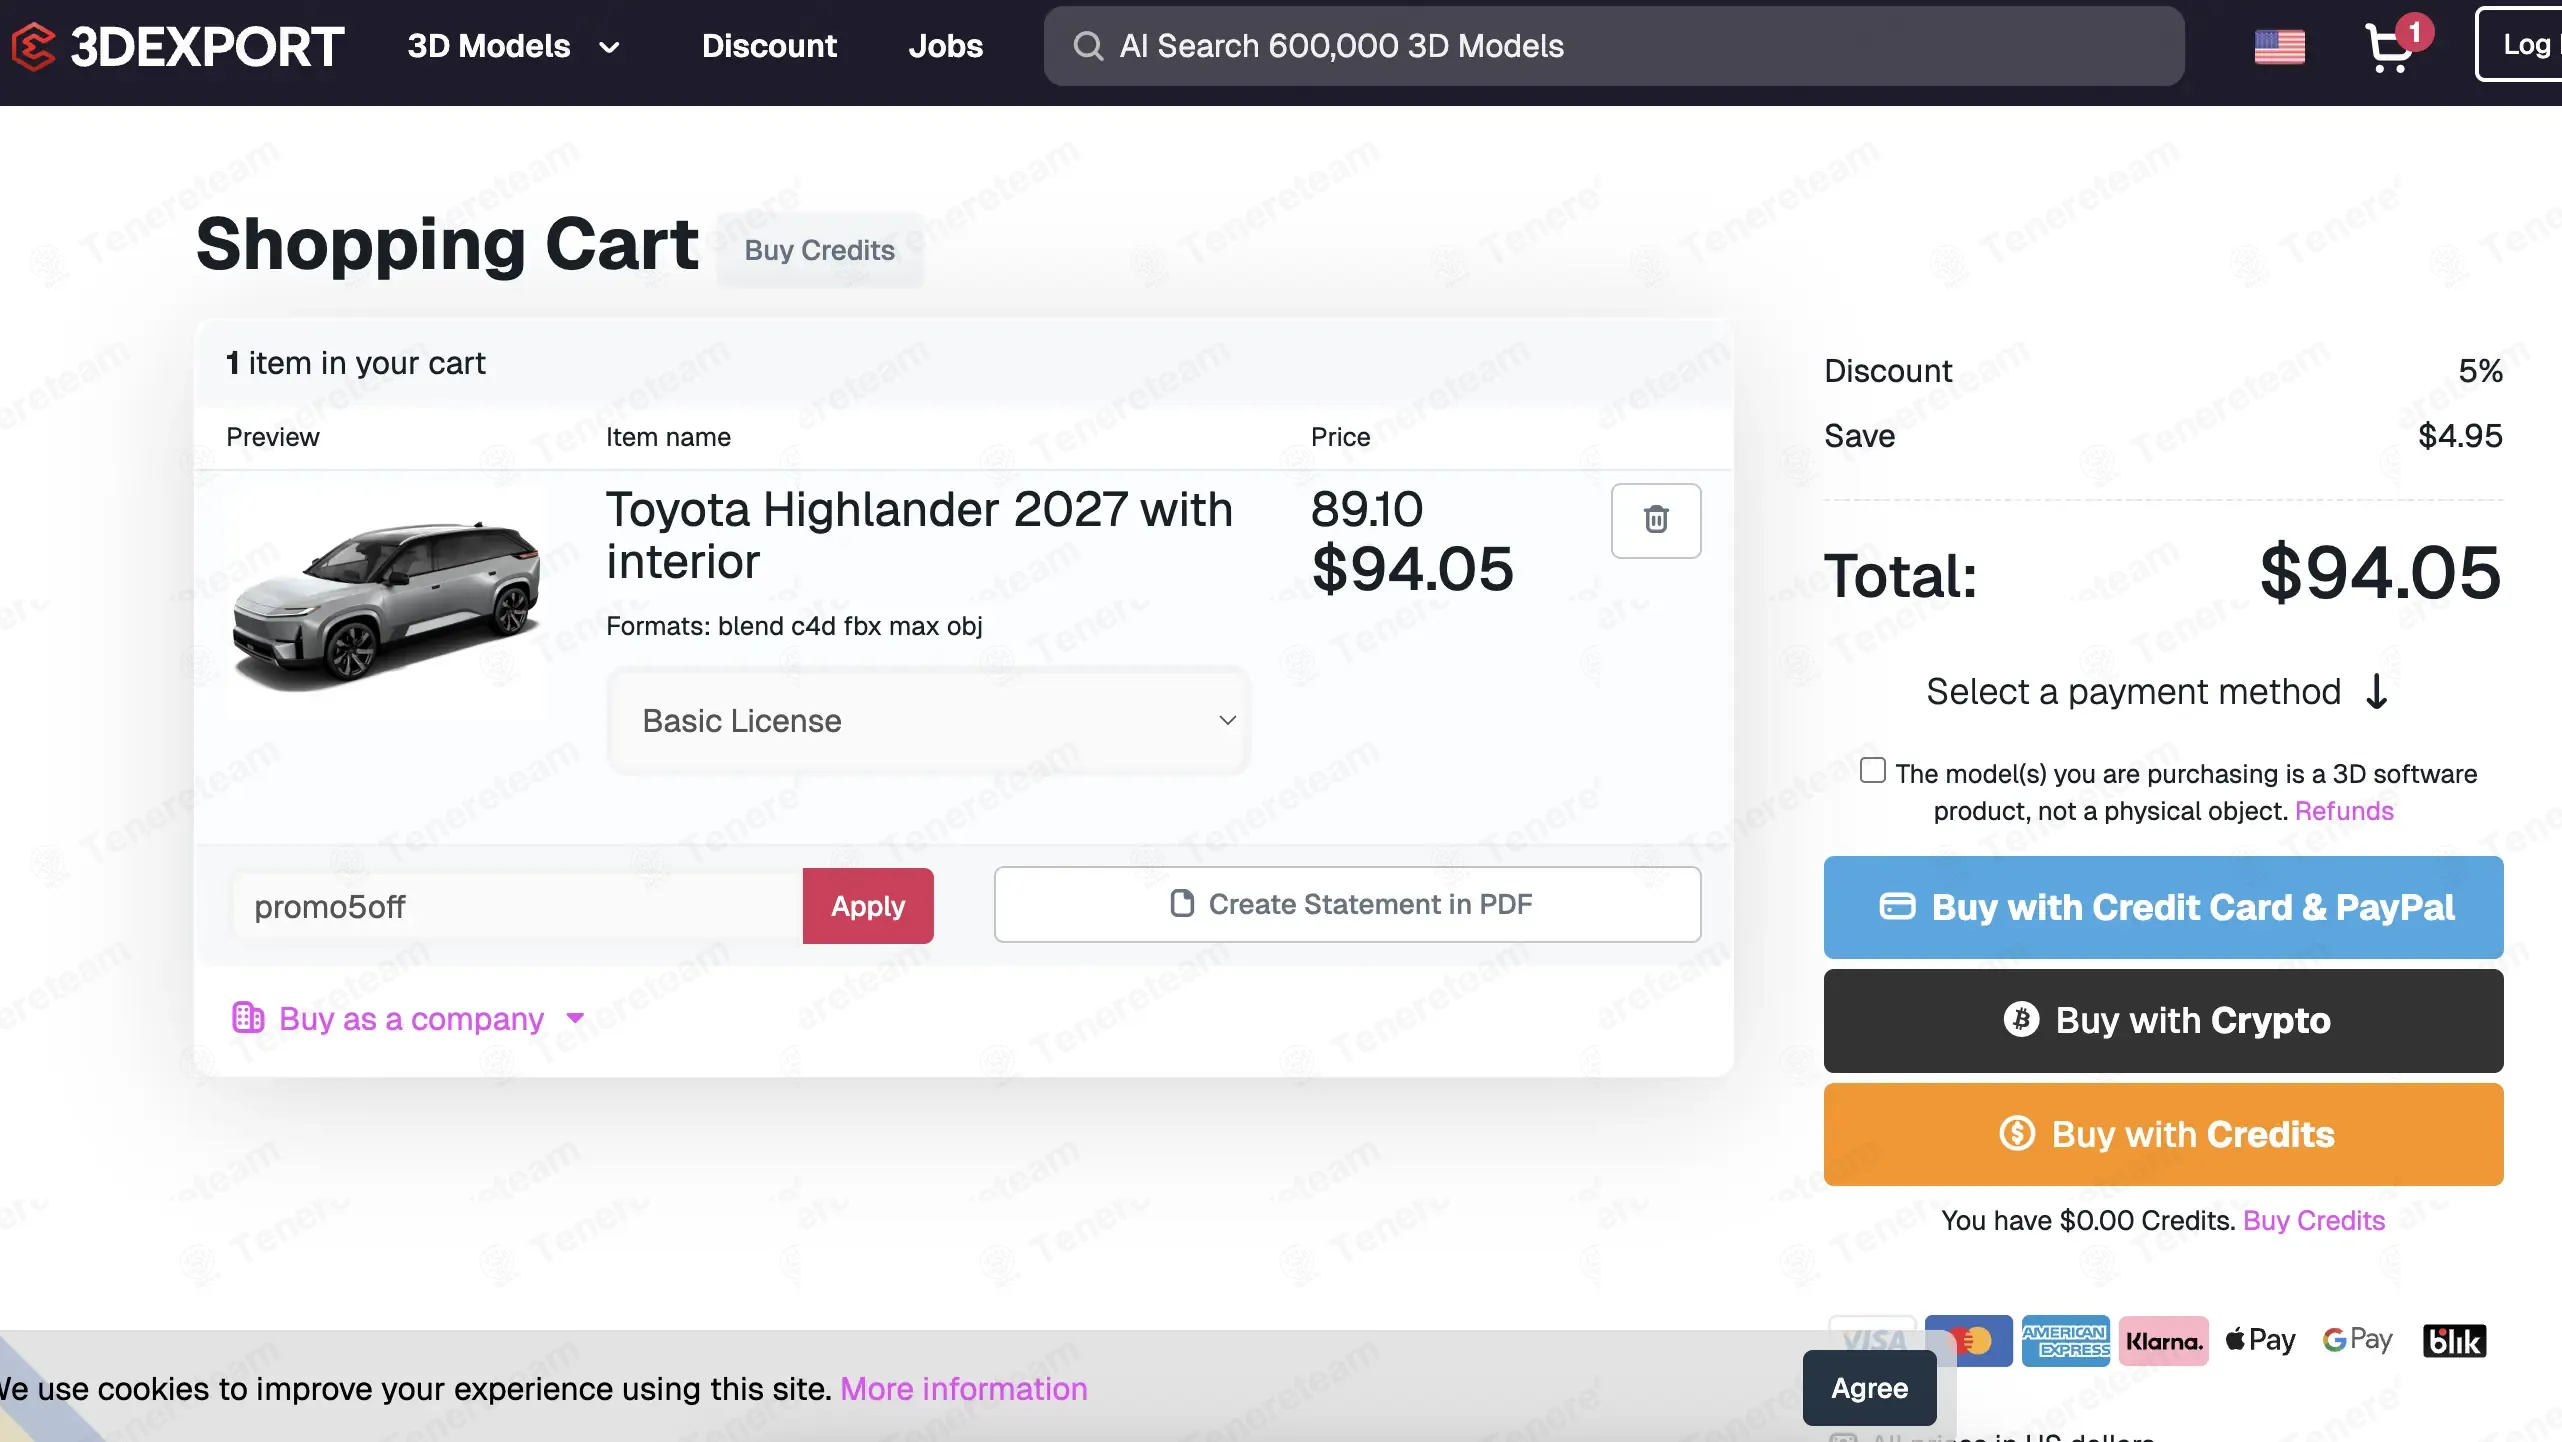Screen dimensions: 2562x1442
Task: Click the Apple Pay logo
Action: pyautogui.click(x=2260, y=1340)
